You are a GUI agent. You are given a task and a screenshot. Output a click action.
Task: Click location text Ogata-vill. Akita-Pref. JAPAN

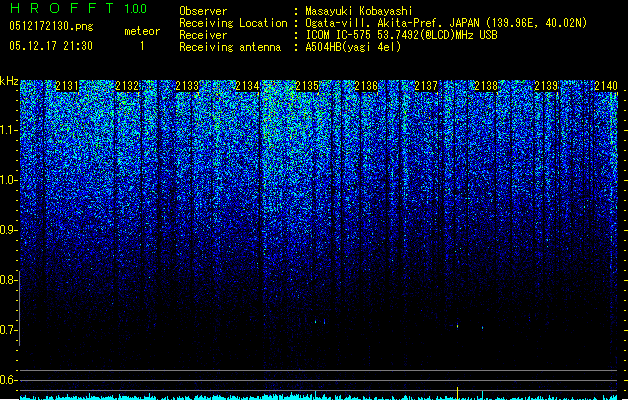pyautogui.click(x=393, y=23)
